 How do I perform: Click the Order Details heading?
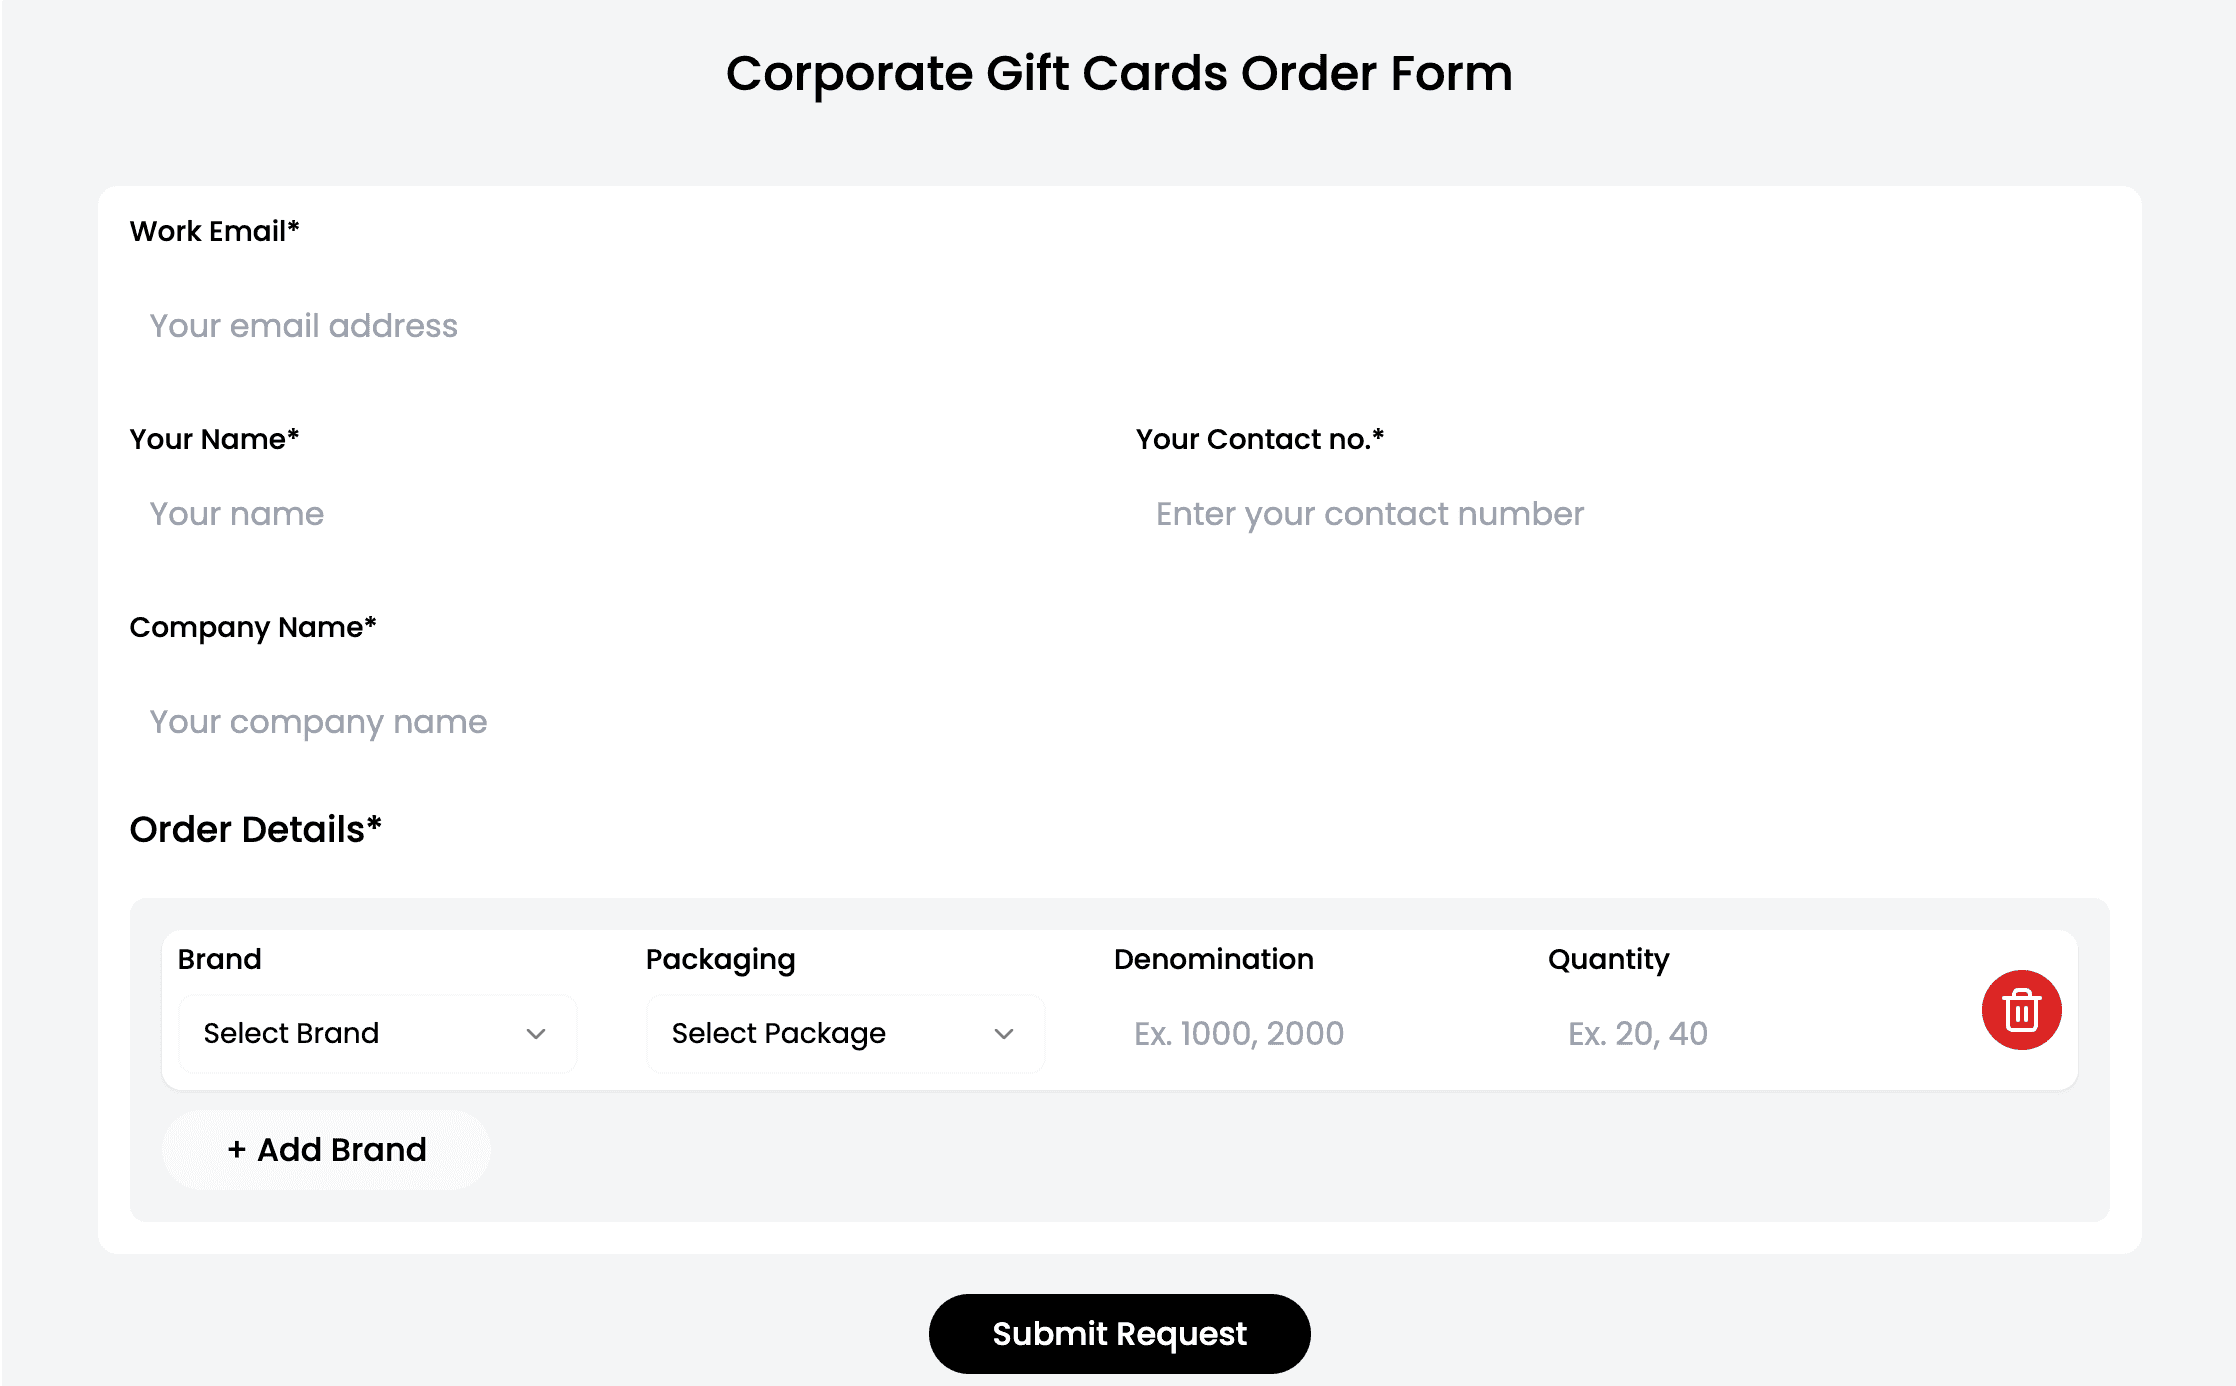255,830
